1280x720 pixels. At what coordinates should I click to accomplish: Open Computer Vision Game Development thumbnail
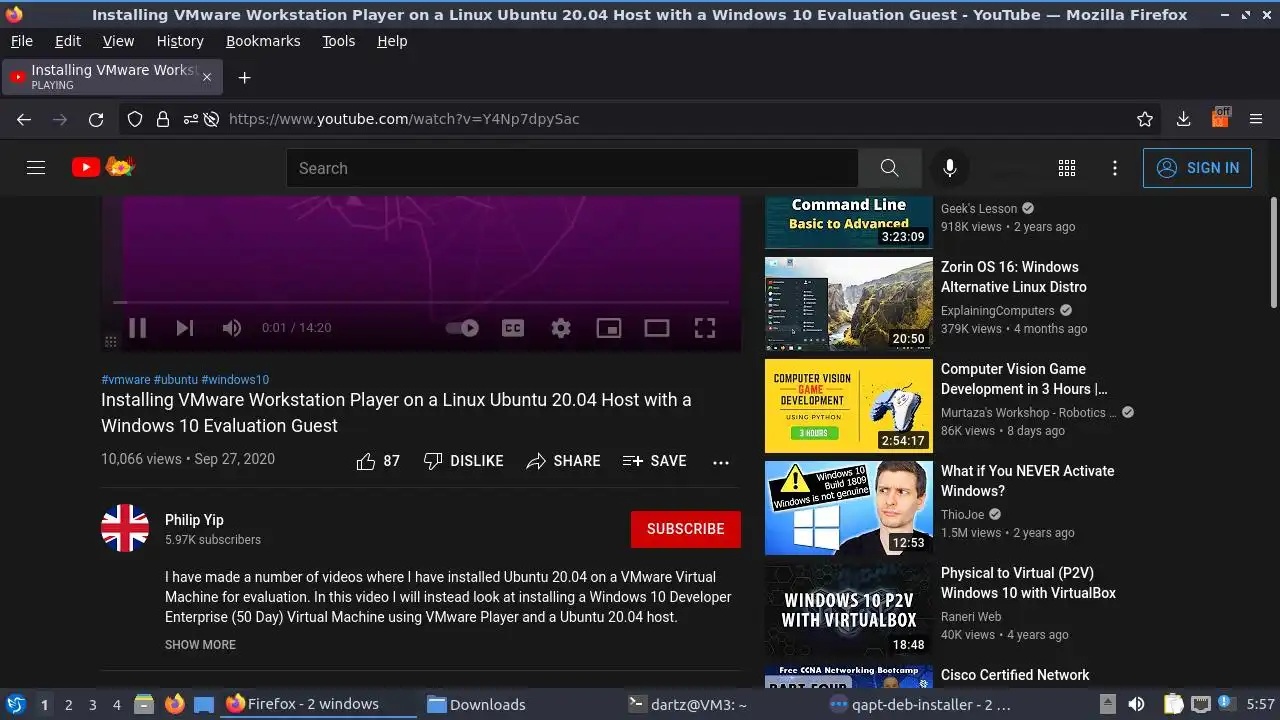pos(849,406)
